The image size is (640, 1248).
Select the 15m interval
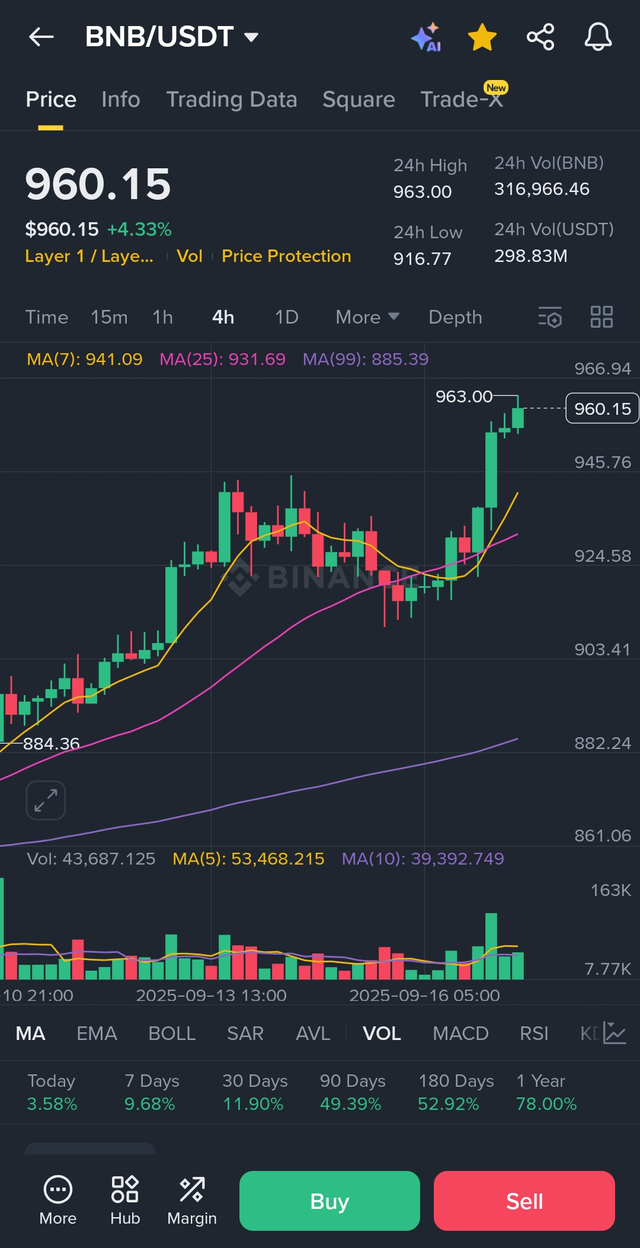click(109, 317)
